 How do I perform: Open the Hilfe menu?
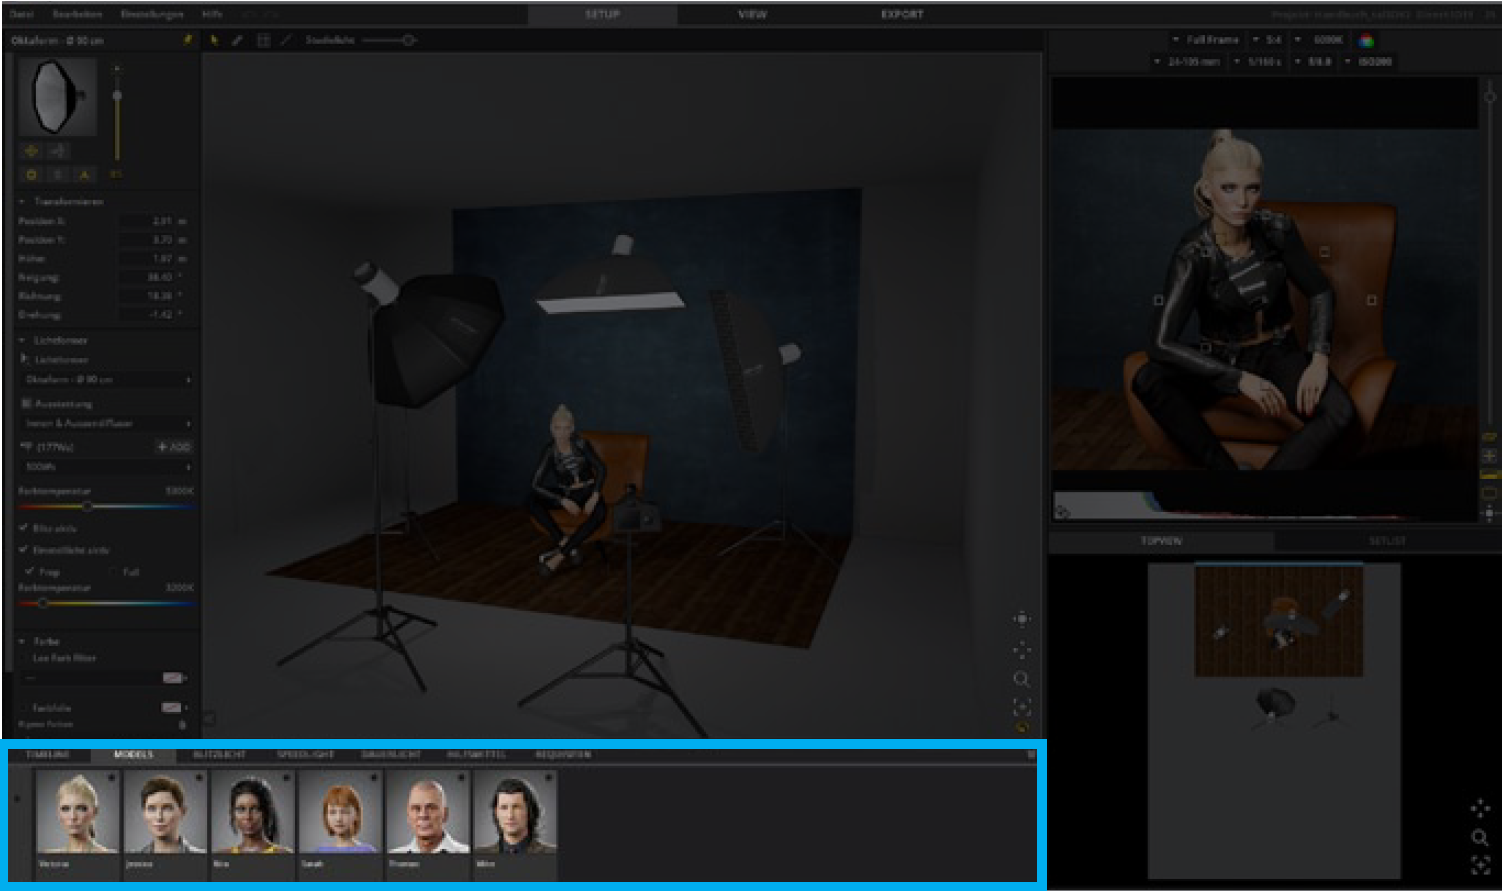point(212,15)
